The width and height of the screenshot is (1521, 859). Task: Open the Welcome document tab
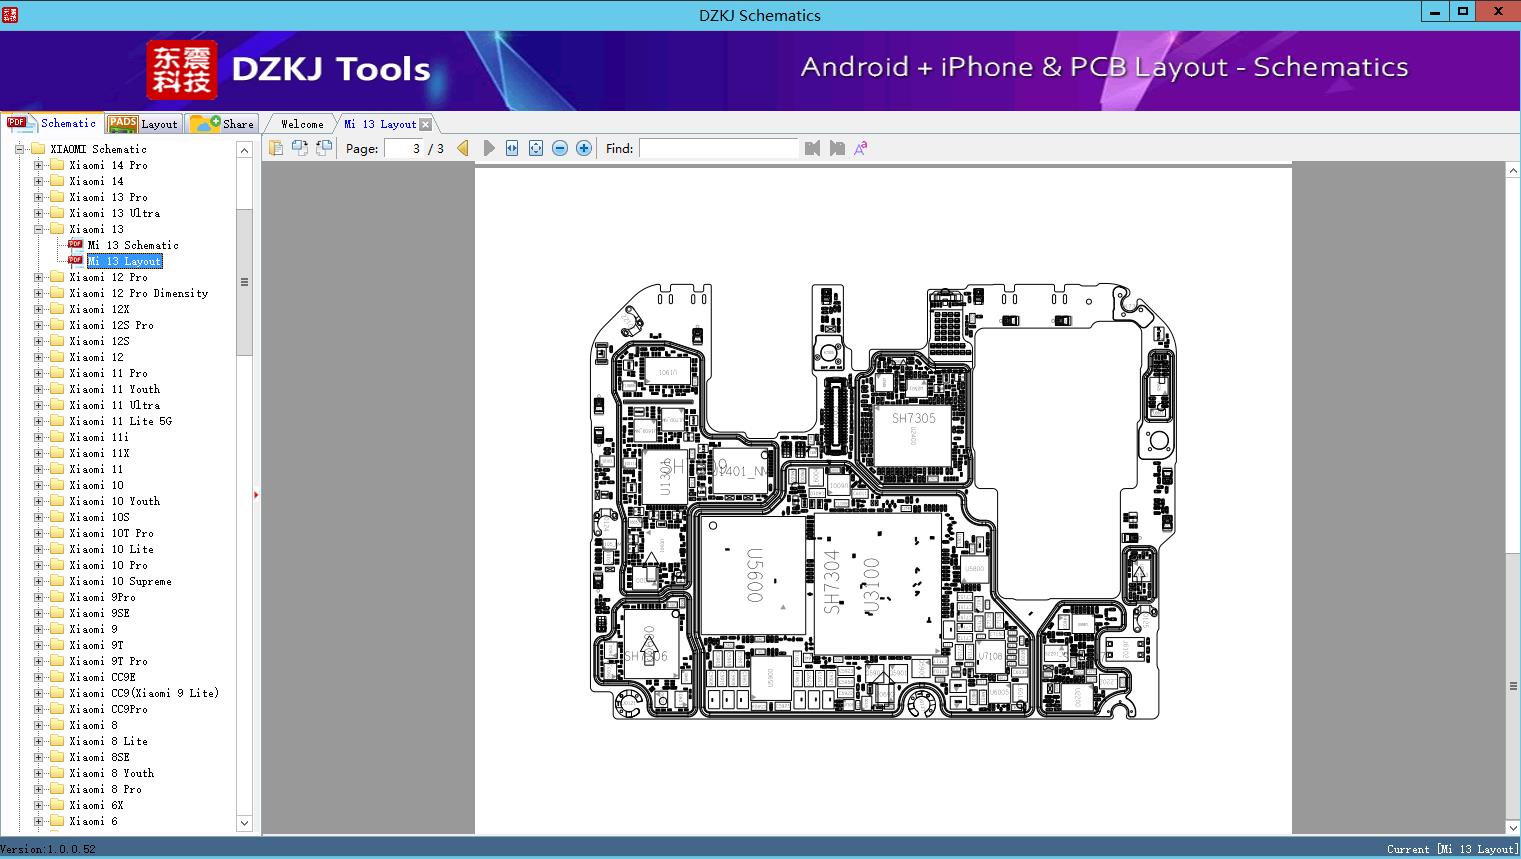tap(302, 124)
